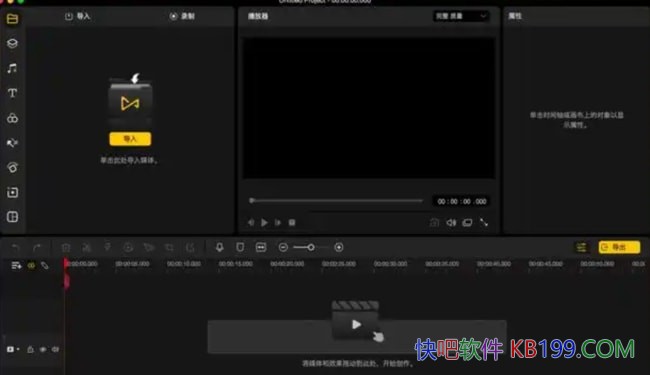Click the yellow 导入 import button
Viewport: 650px width, 375px height.
point(130,139)
